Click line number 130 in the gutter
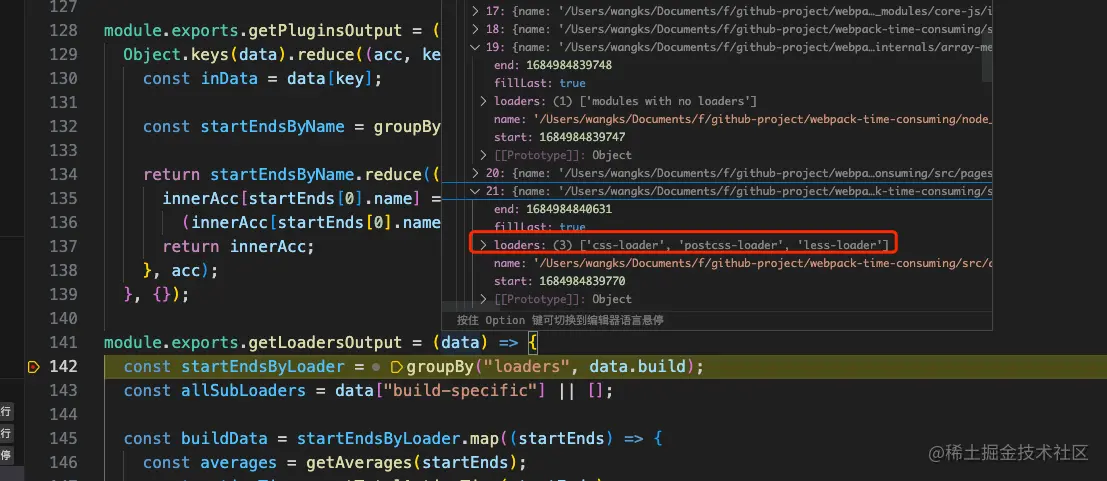 (x=64, y=78)
